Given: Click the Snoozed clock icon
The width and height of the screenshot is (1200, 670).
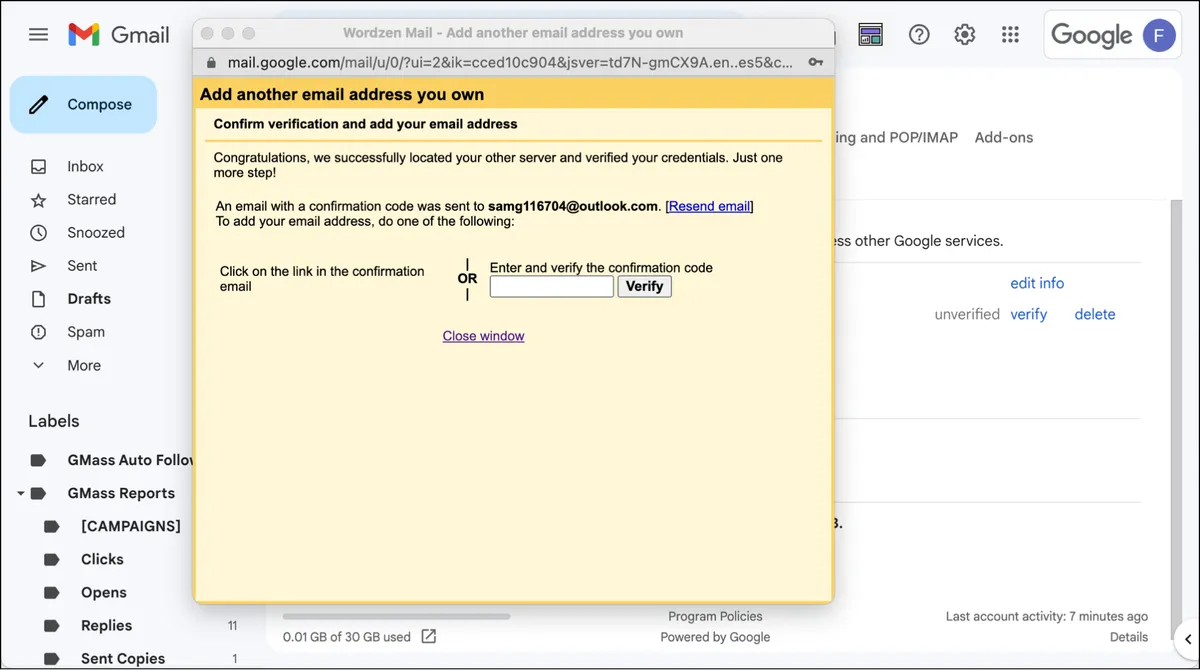Looking at the screenshot, I should click(x=38, y=233).
